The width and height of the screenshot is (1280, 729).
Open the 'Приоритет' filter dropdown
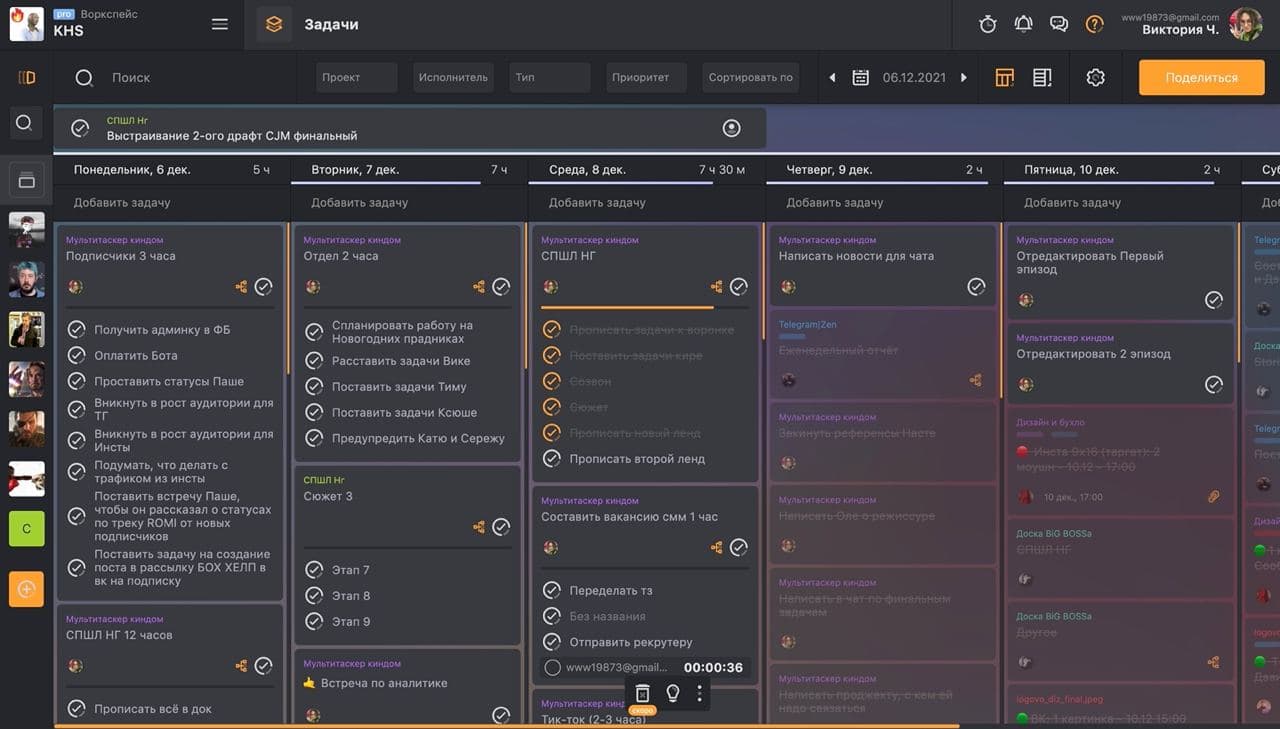(x=645, y=77)
